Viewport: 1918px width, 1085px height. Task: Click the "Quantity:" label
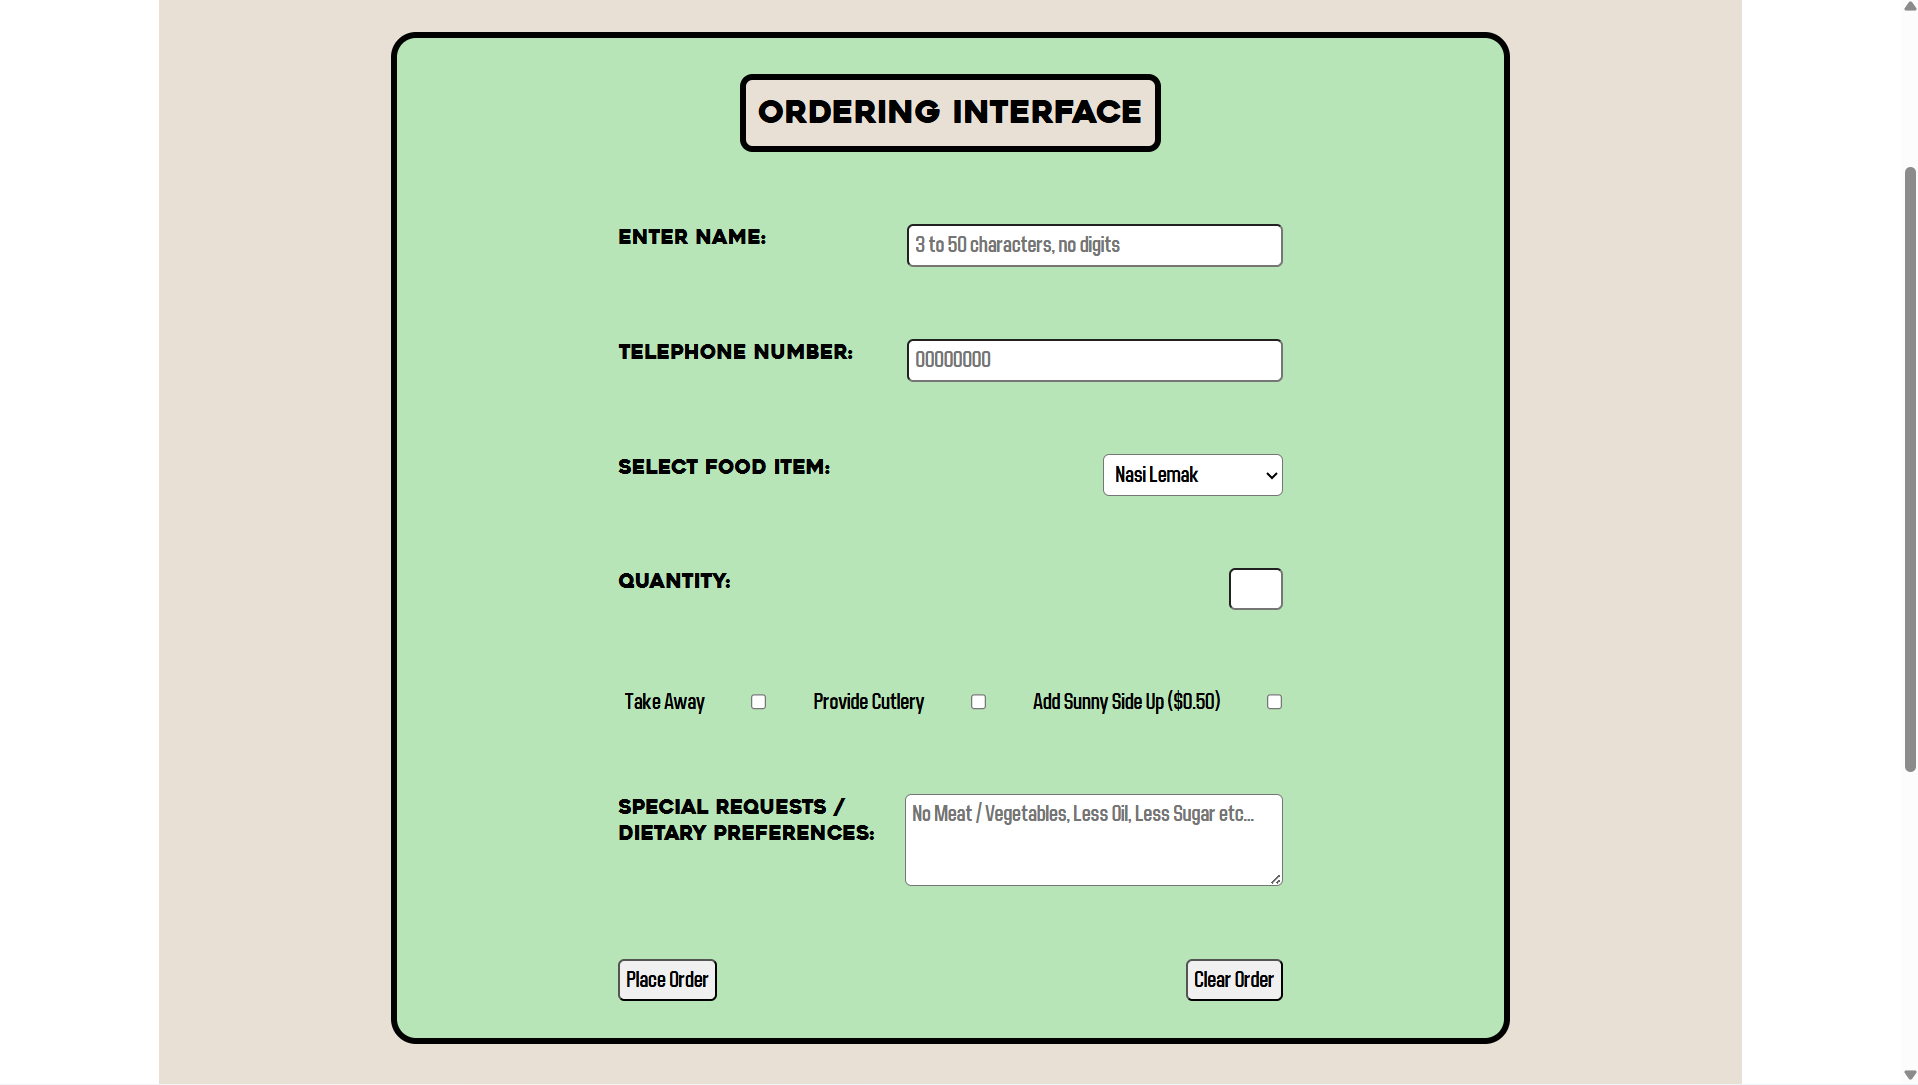[x=674, y=581]
